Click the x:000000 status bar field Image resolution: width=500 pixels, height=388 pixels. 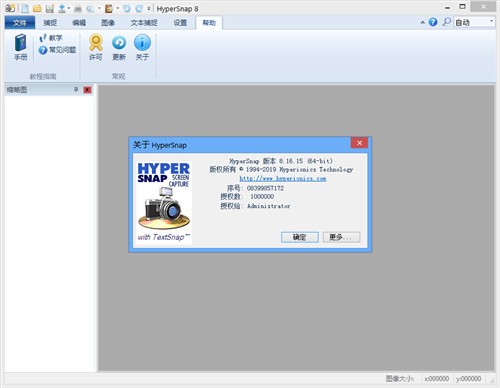[x=436, y=379]
